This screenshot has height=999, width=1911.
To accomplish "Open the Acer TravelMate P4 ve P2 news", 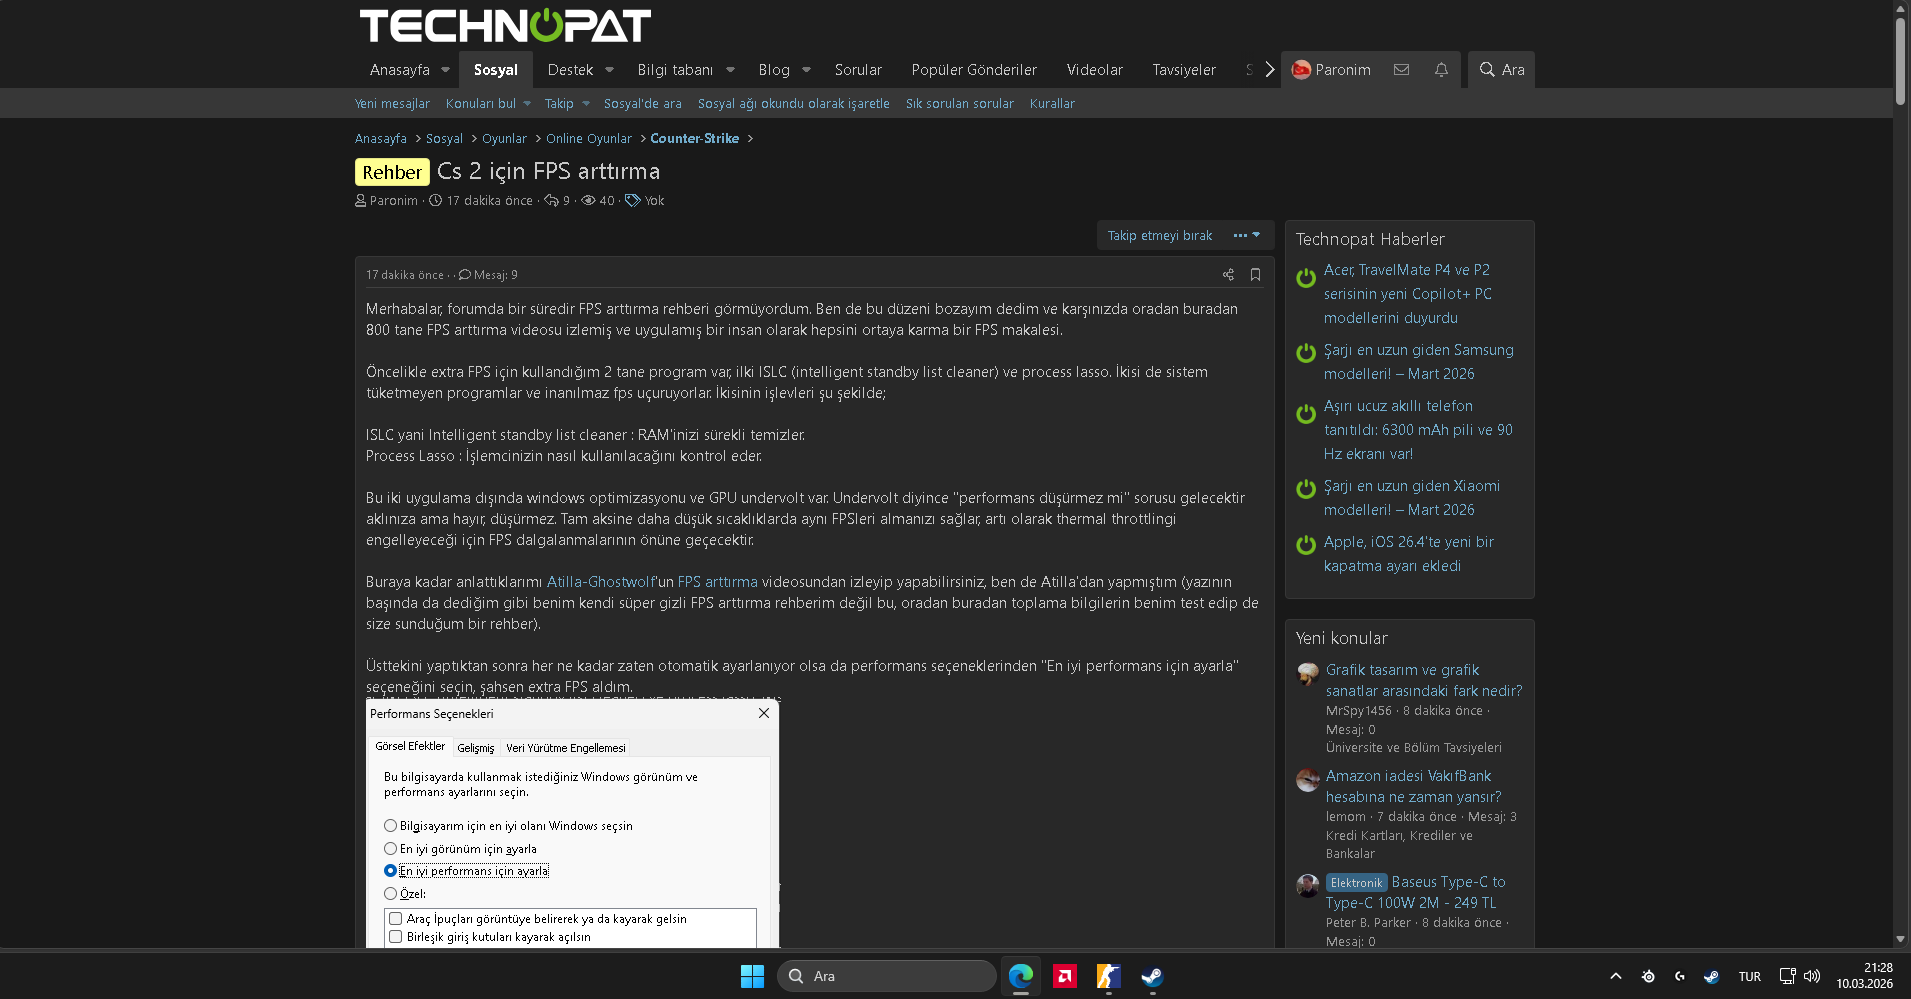I will point(1408,294).
